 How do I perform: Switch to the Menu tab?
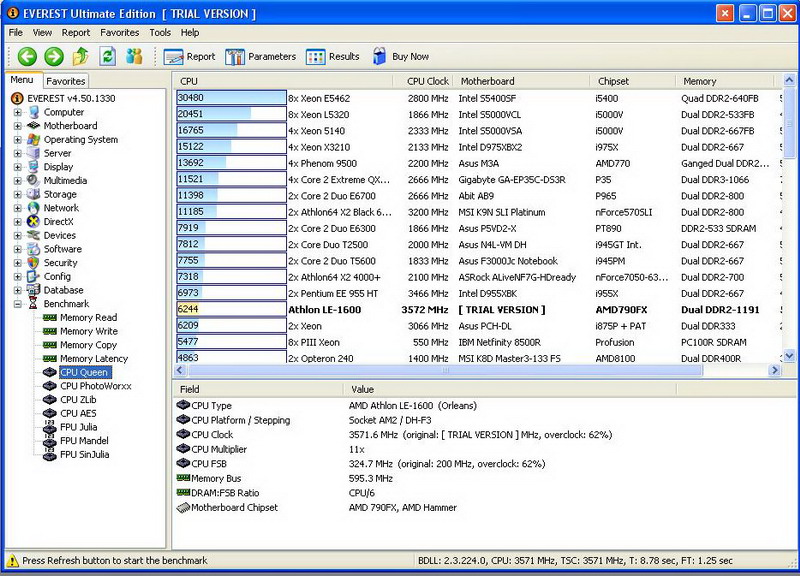click(x=22, y=80)
